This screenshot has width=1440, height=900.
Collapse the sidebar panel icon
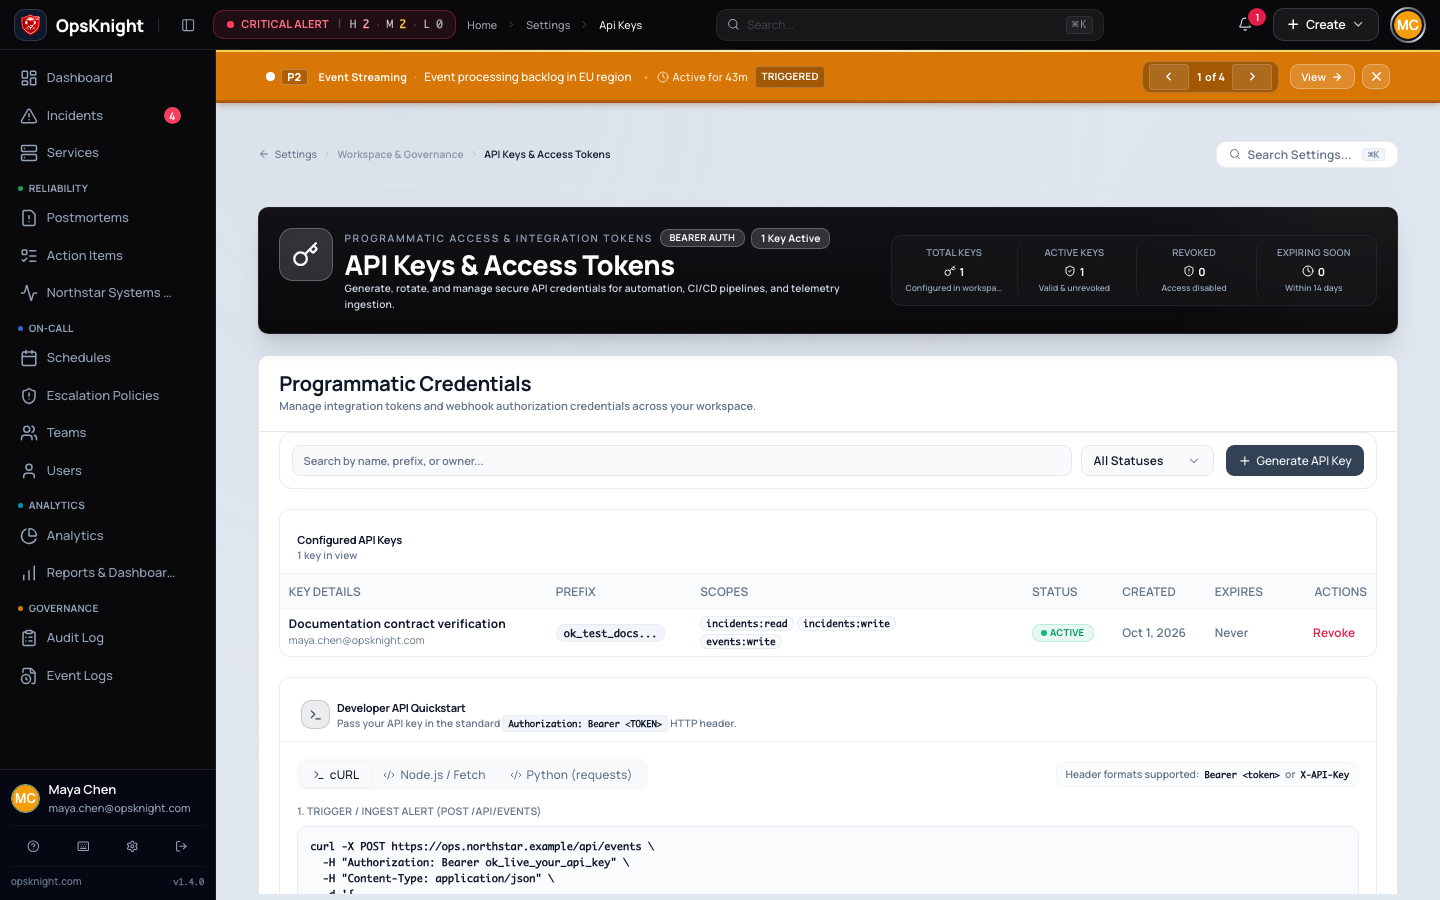[188, 25]
